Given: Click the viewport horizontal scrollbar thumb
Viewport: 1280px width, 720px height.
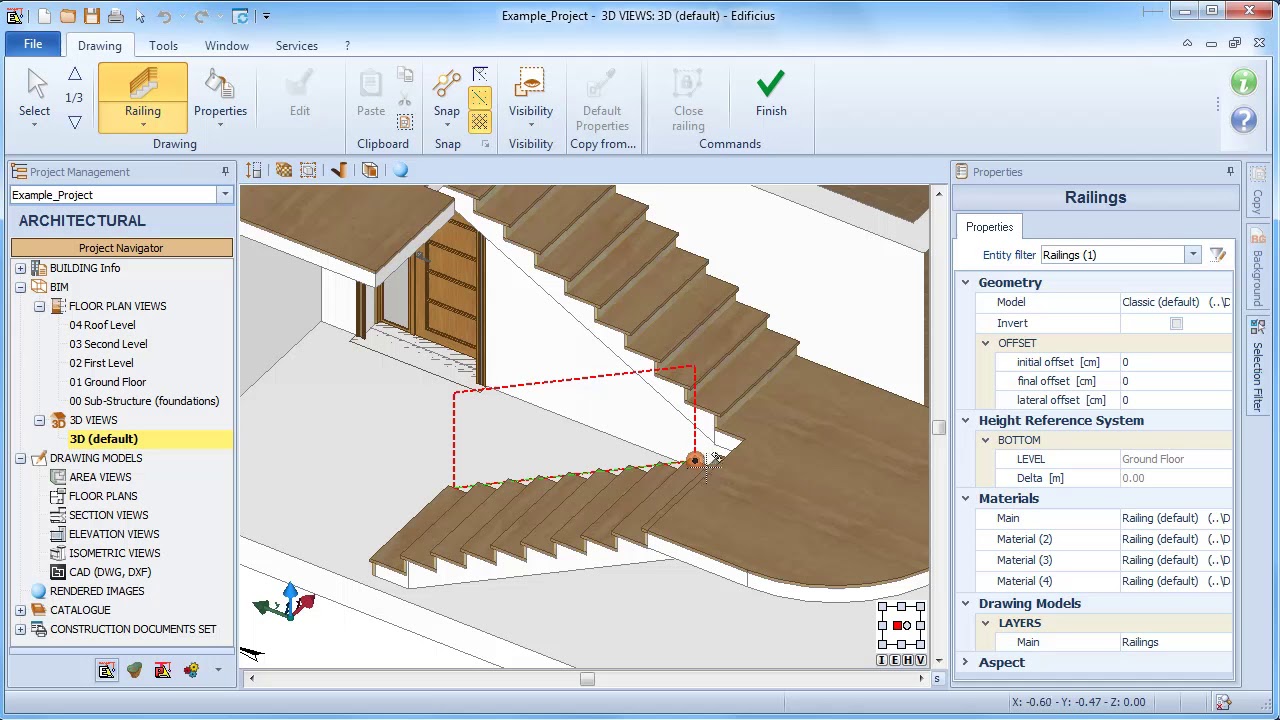Looking at the screenshot, I should click(587, 679).
